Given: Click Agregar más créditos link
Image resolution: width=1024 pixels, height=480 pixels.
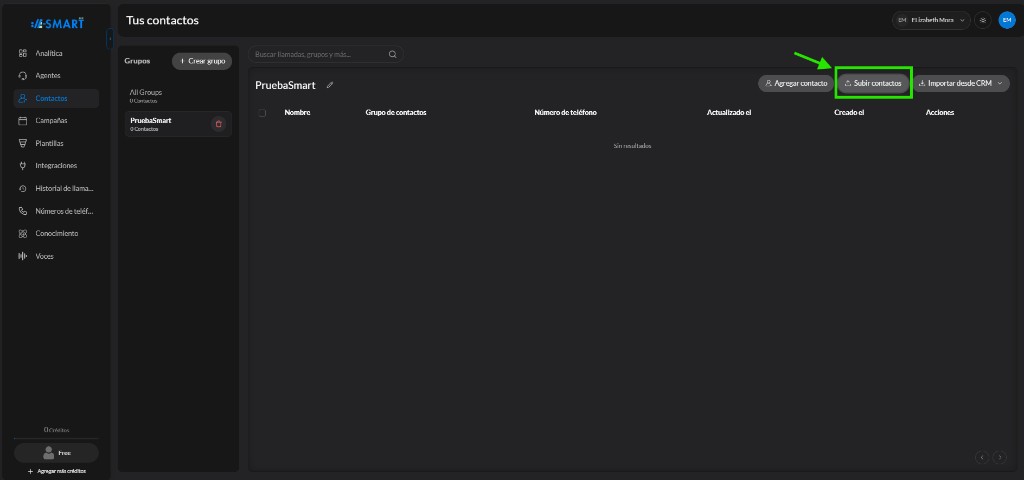Looking at the screenshot, I should tap(56, 471).
